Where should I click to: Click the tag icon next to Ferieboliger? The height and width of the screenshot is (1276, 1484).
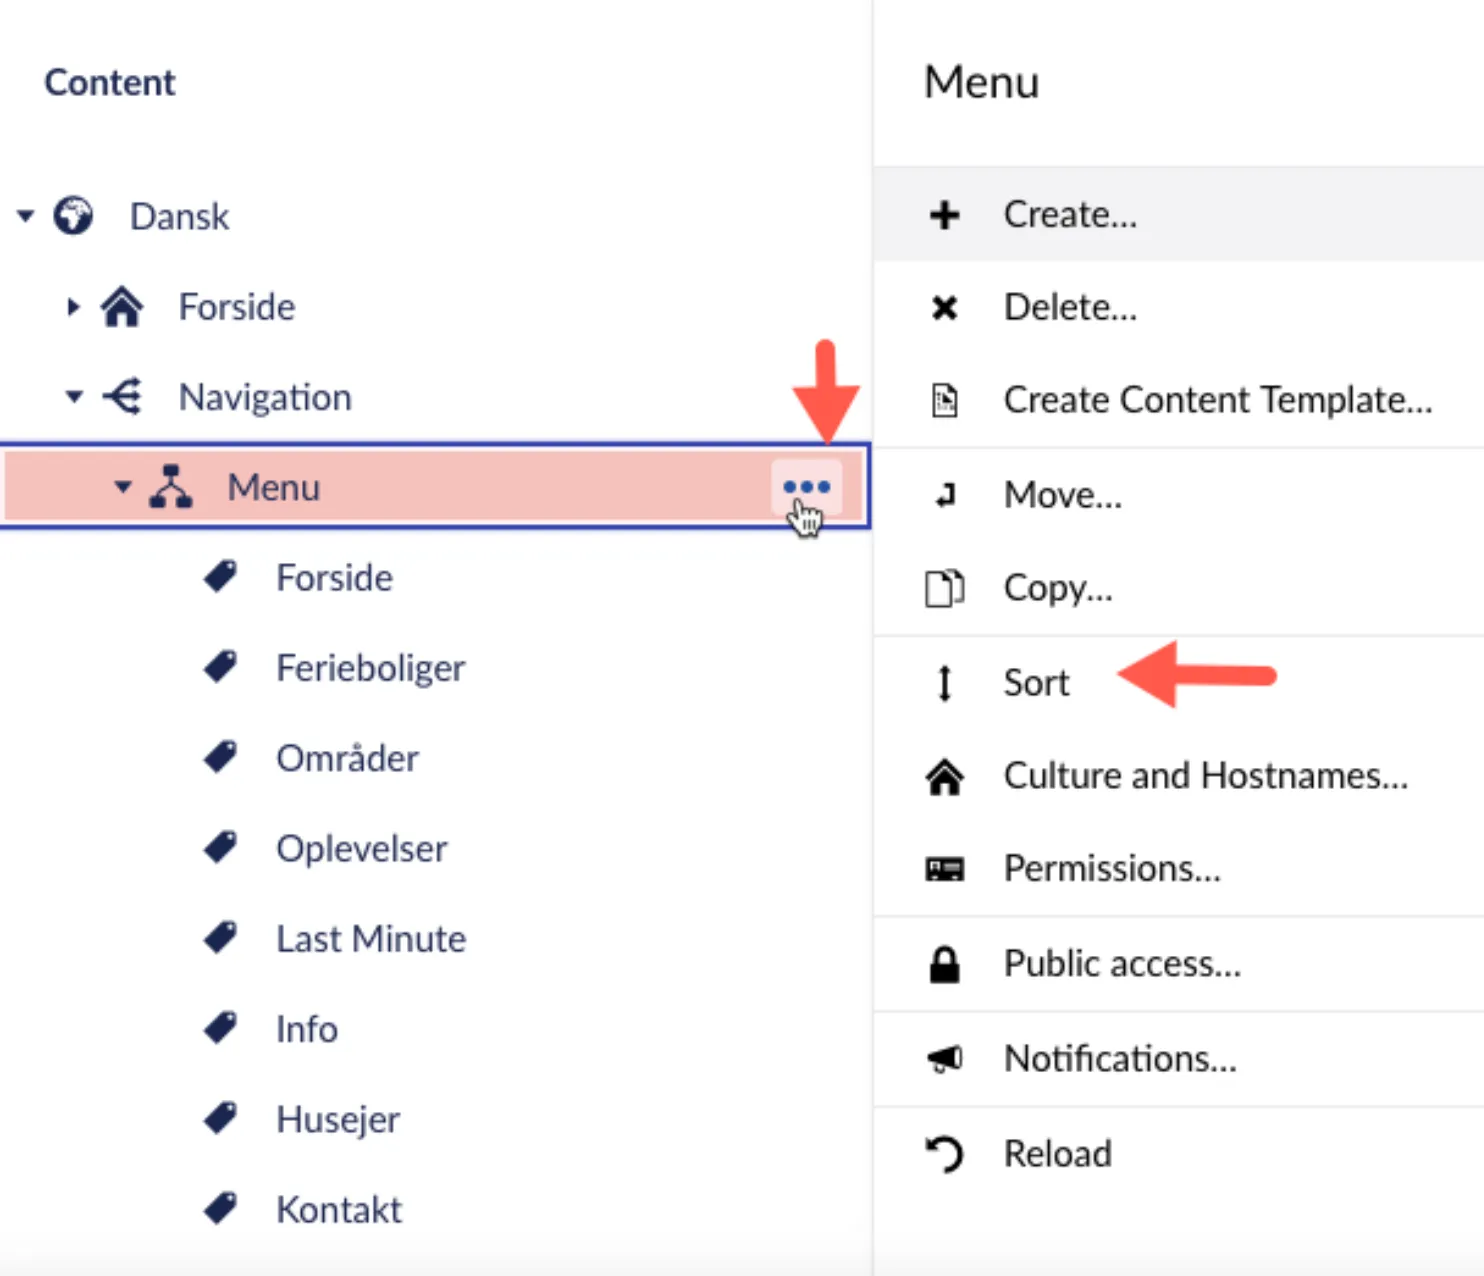coord(220,667)
